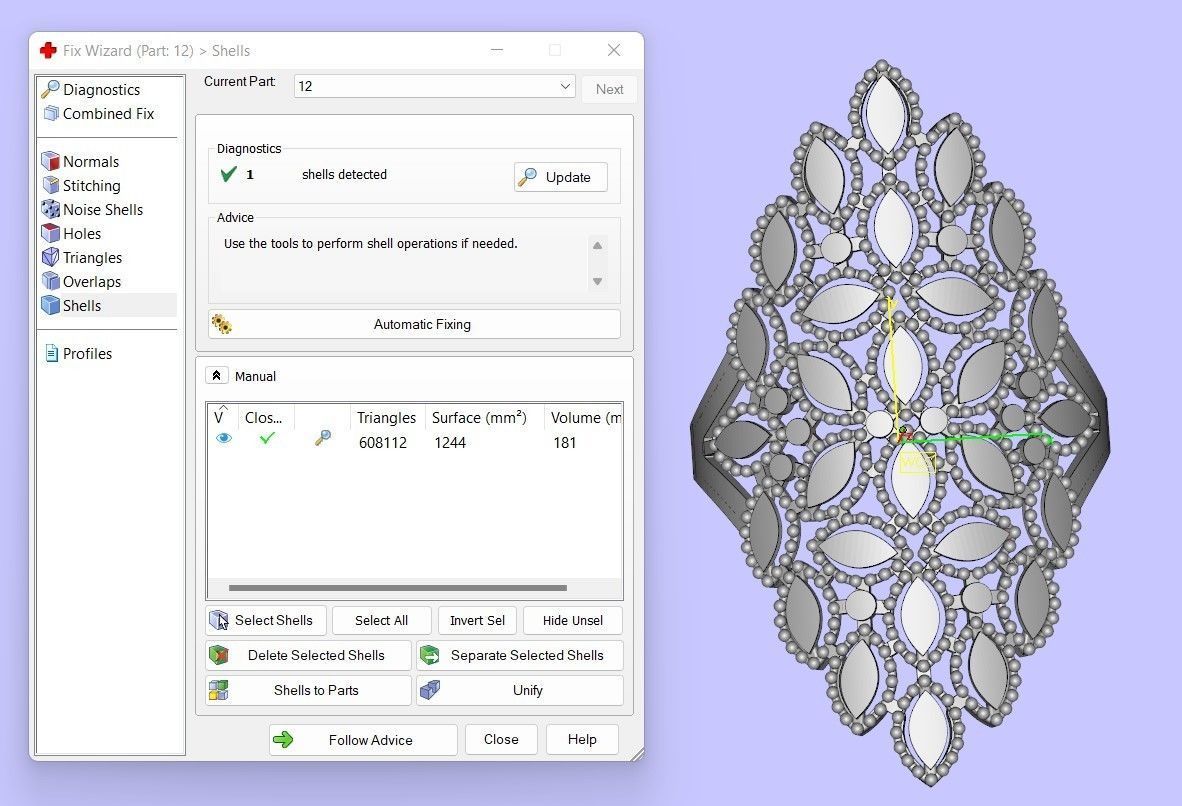The image size is (1182, 806).
Task: Click the Triangles icon in sidebar
Action: tap(51, 257)
